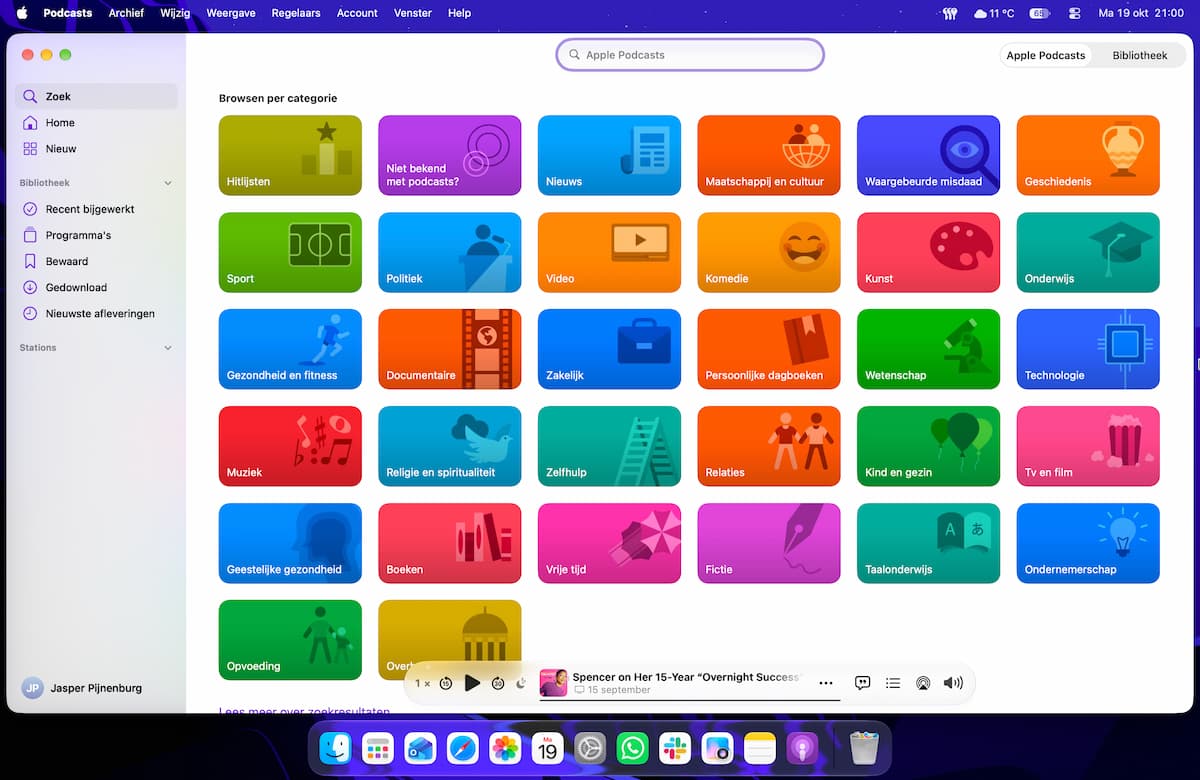Collapse the Bibliotheek section
This screenshot has height=780, width=1200.
pos(168,183)
